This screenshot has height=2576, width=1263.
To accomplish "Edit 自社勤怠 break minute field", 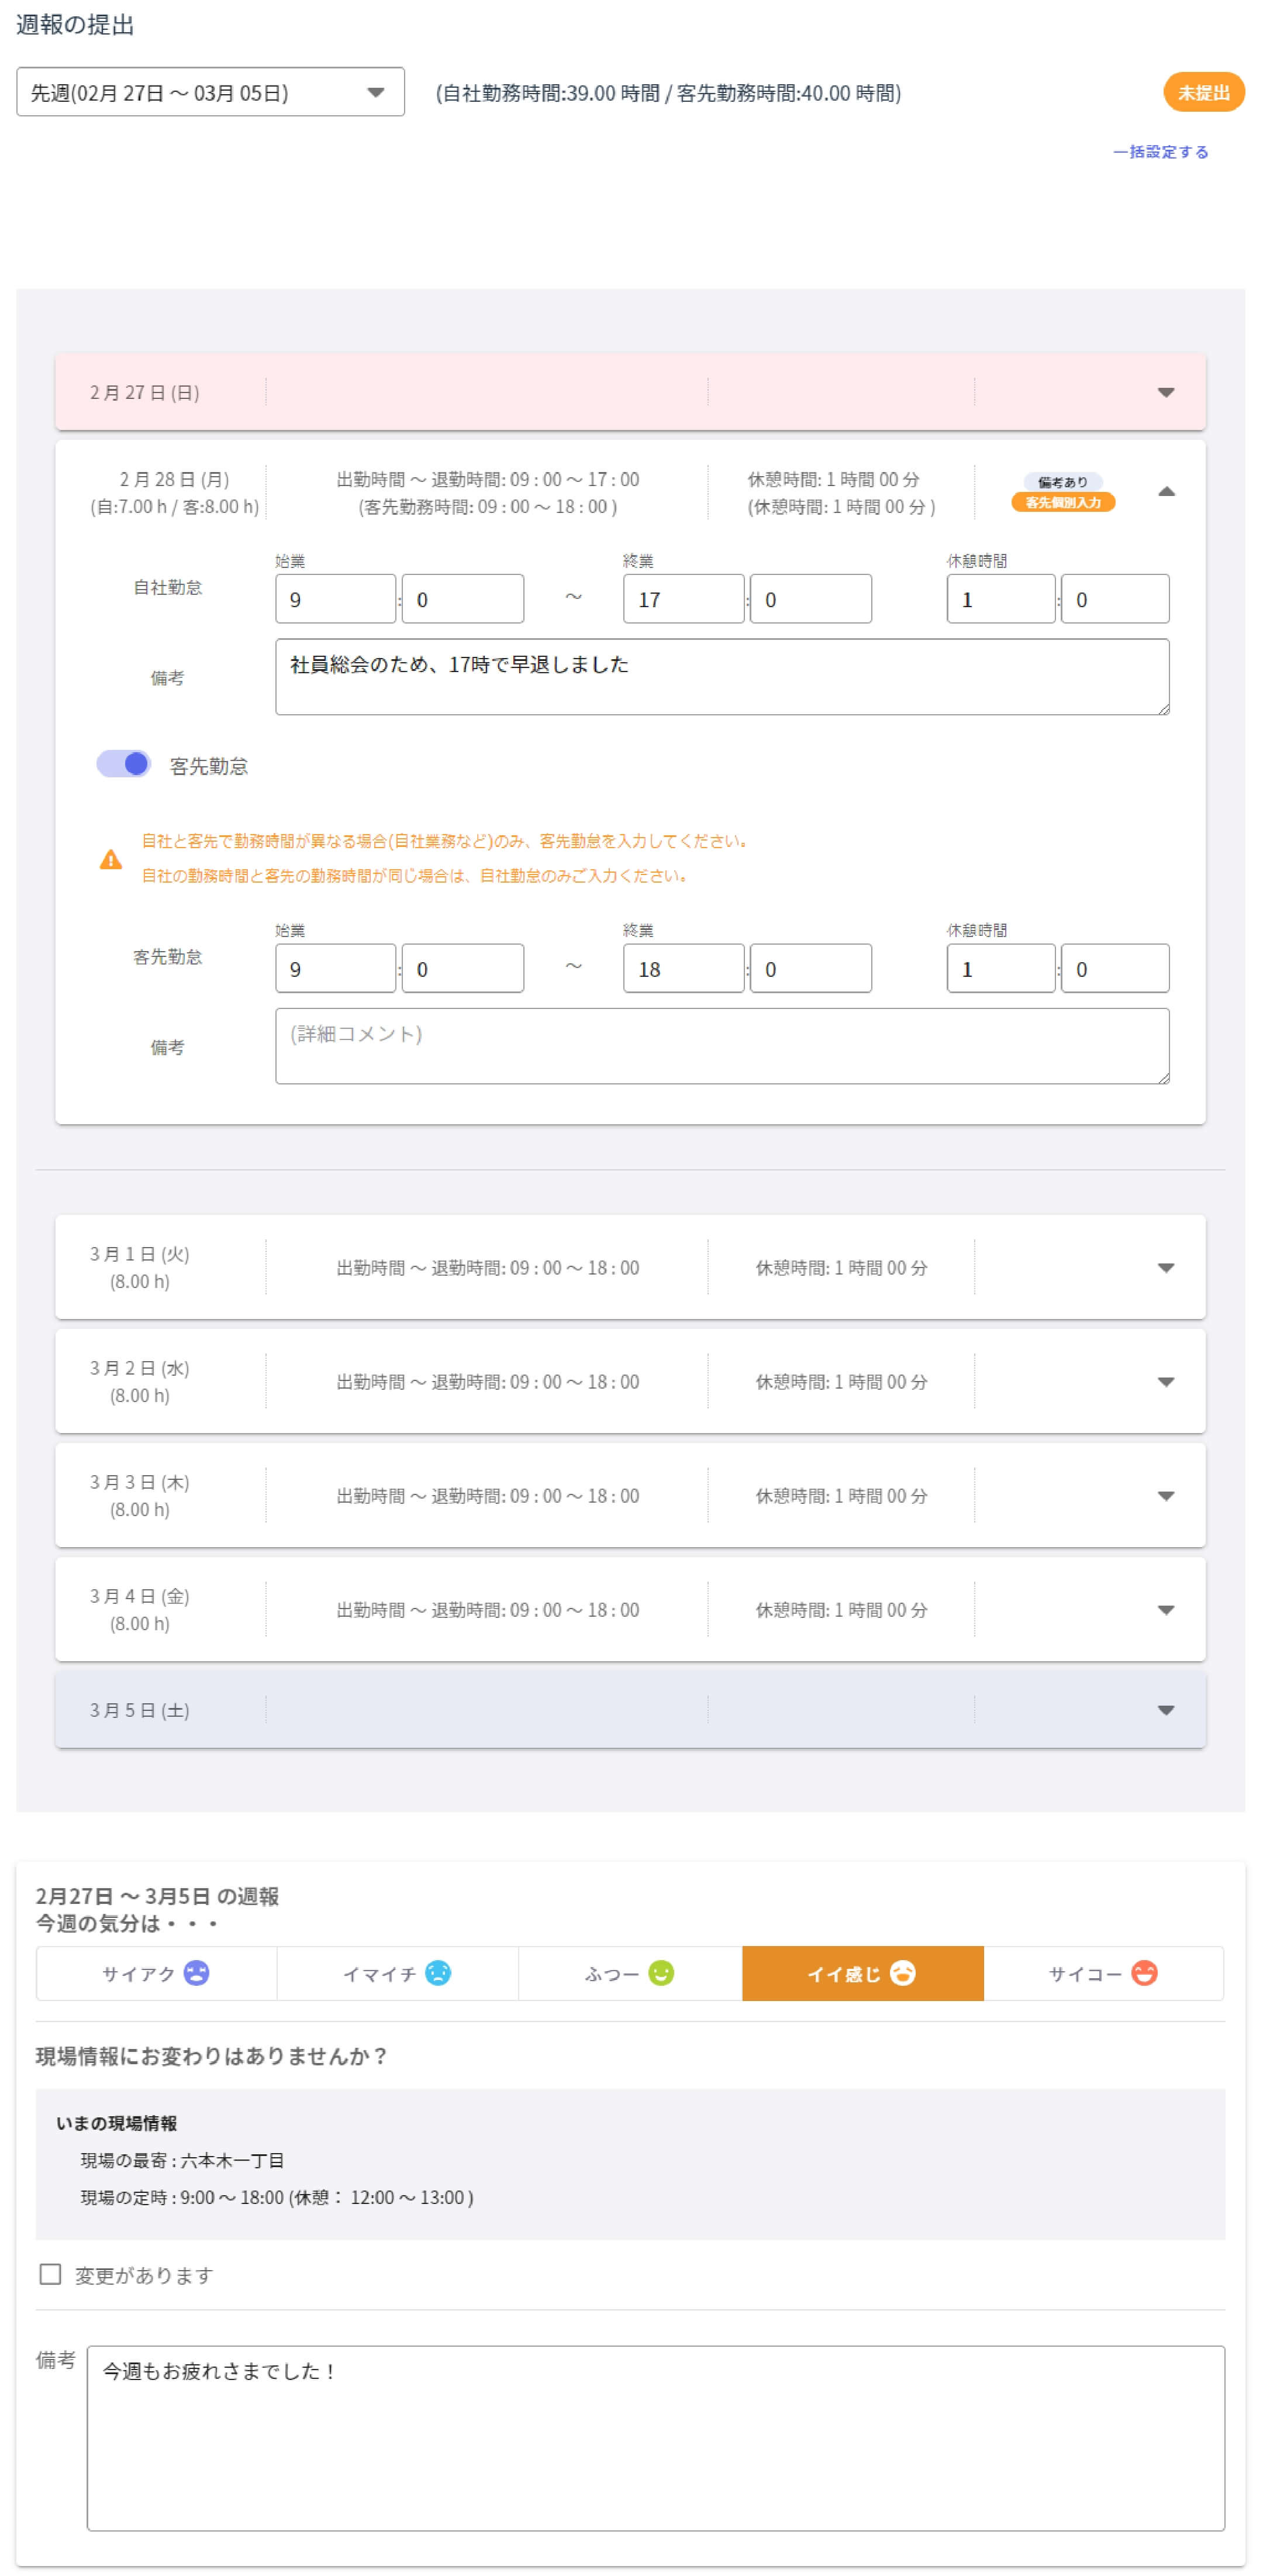I will tap(1115, 599).
